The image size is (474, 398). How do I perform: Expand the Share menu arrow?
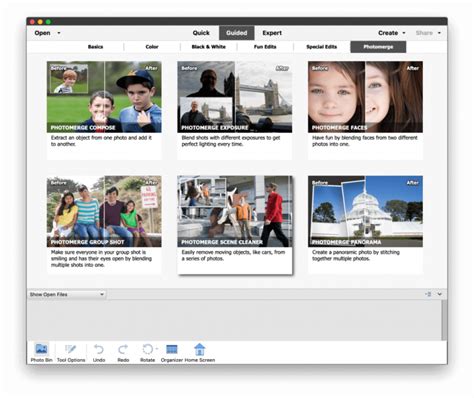point(439,33)
